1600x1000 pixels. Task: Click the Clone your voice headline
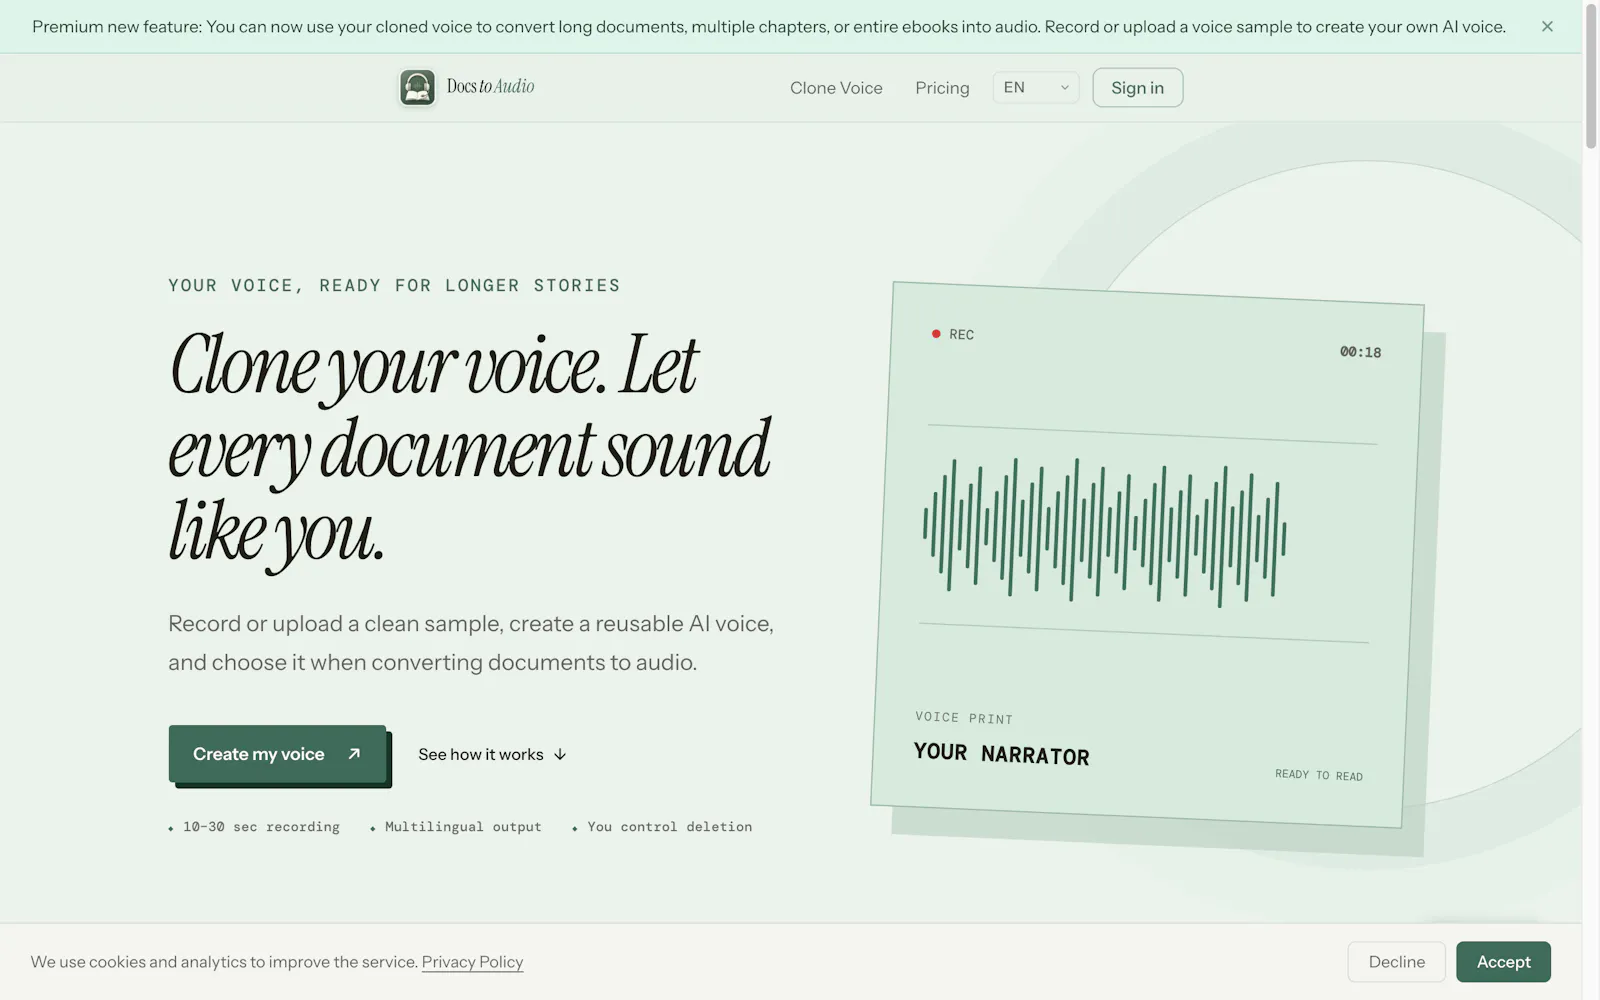point(470,450)
